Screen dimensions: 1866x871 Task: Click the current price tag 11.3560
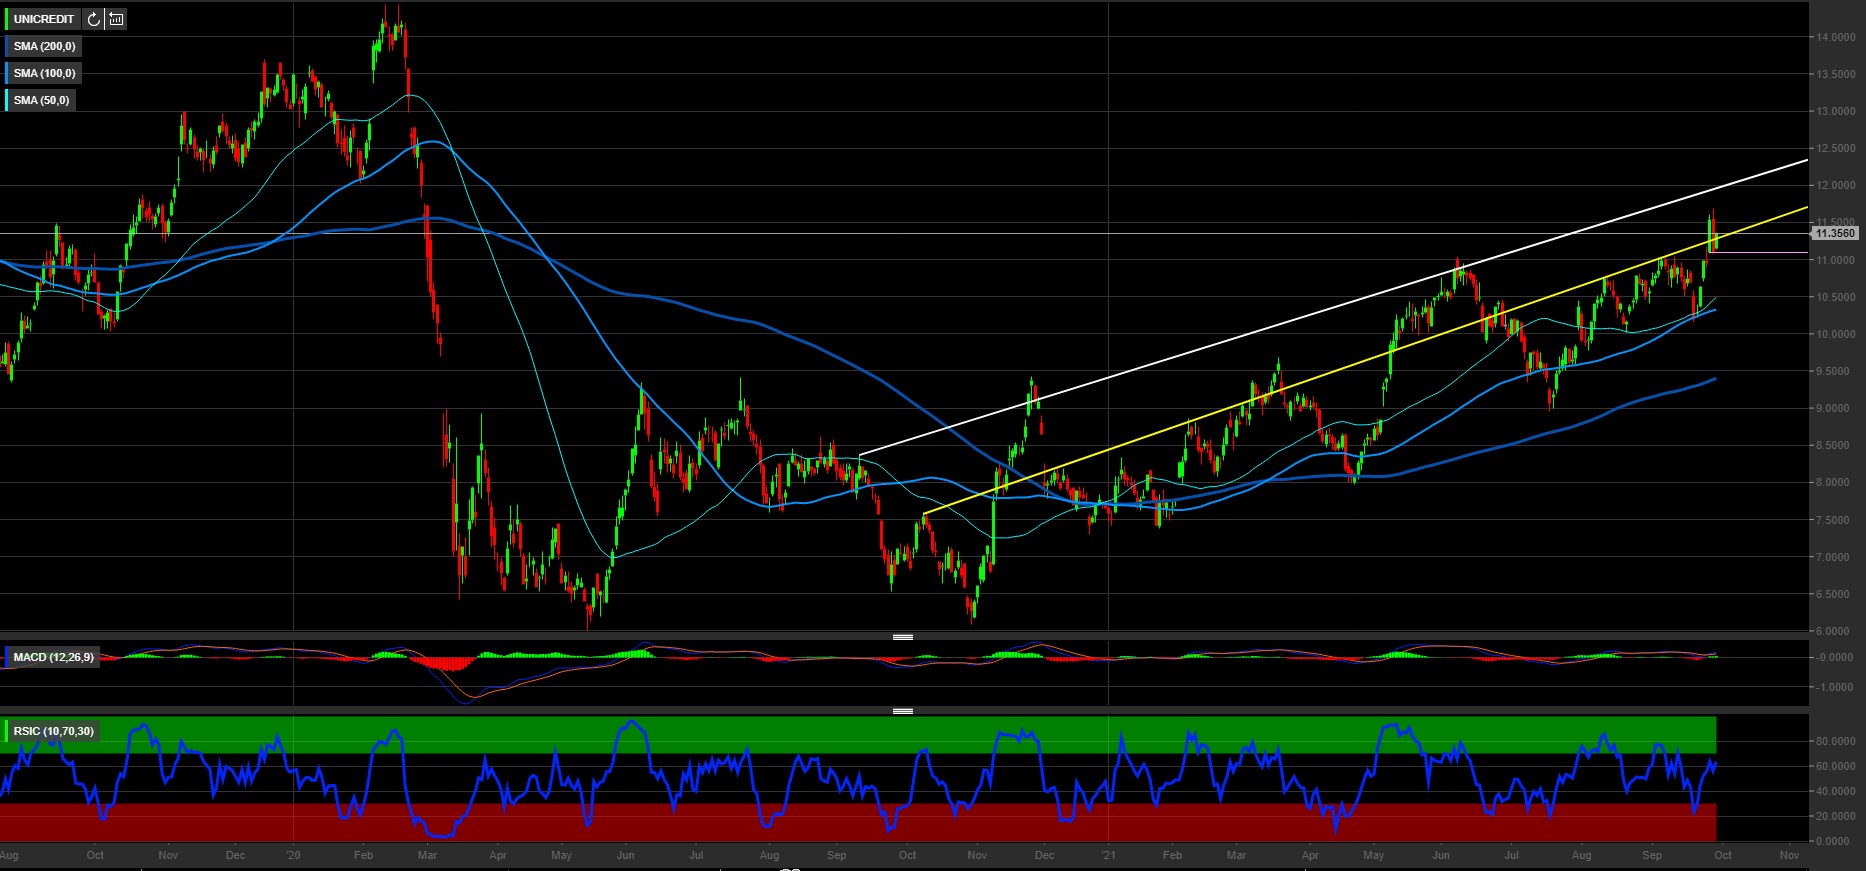click(x=1835, y=233)
